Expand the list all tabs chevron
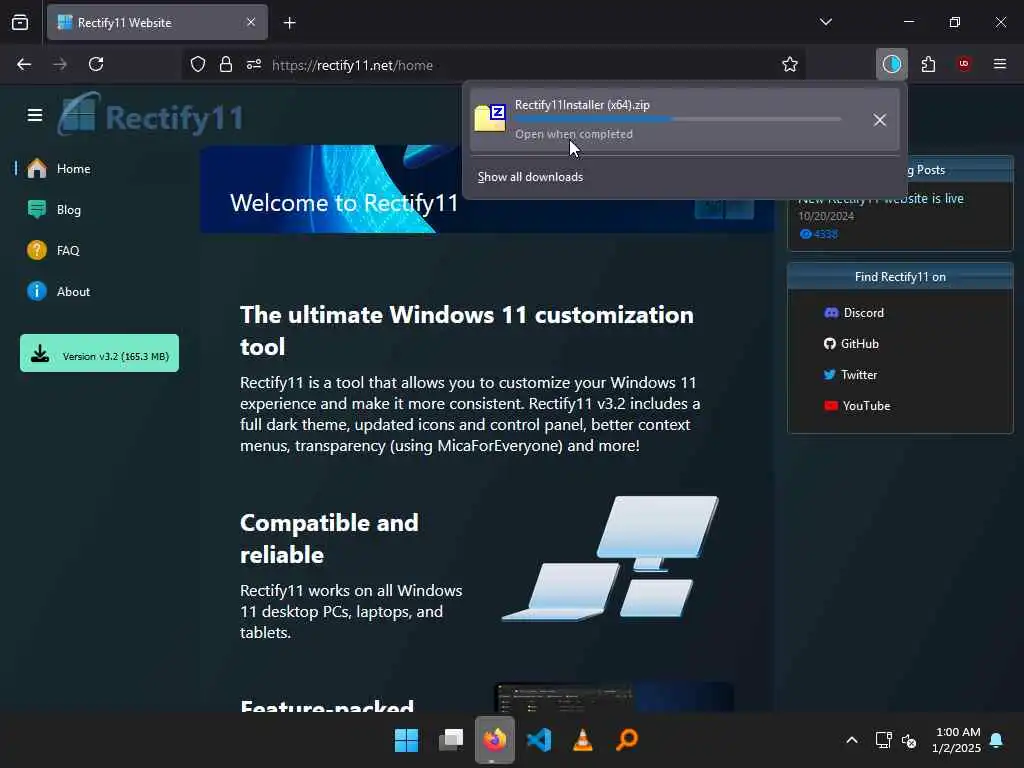Image resolution: width=1024 pixels, height=768 pixels. pyautogui.click(x=825, y=22)
